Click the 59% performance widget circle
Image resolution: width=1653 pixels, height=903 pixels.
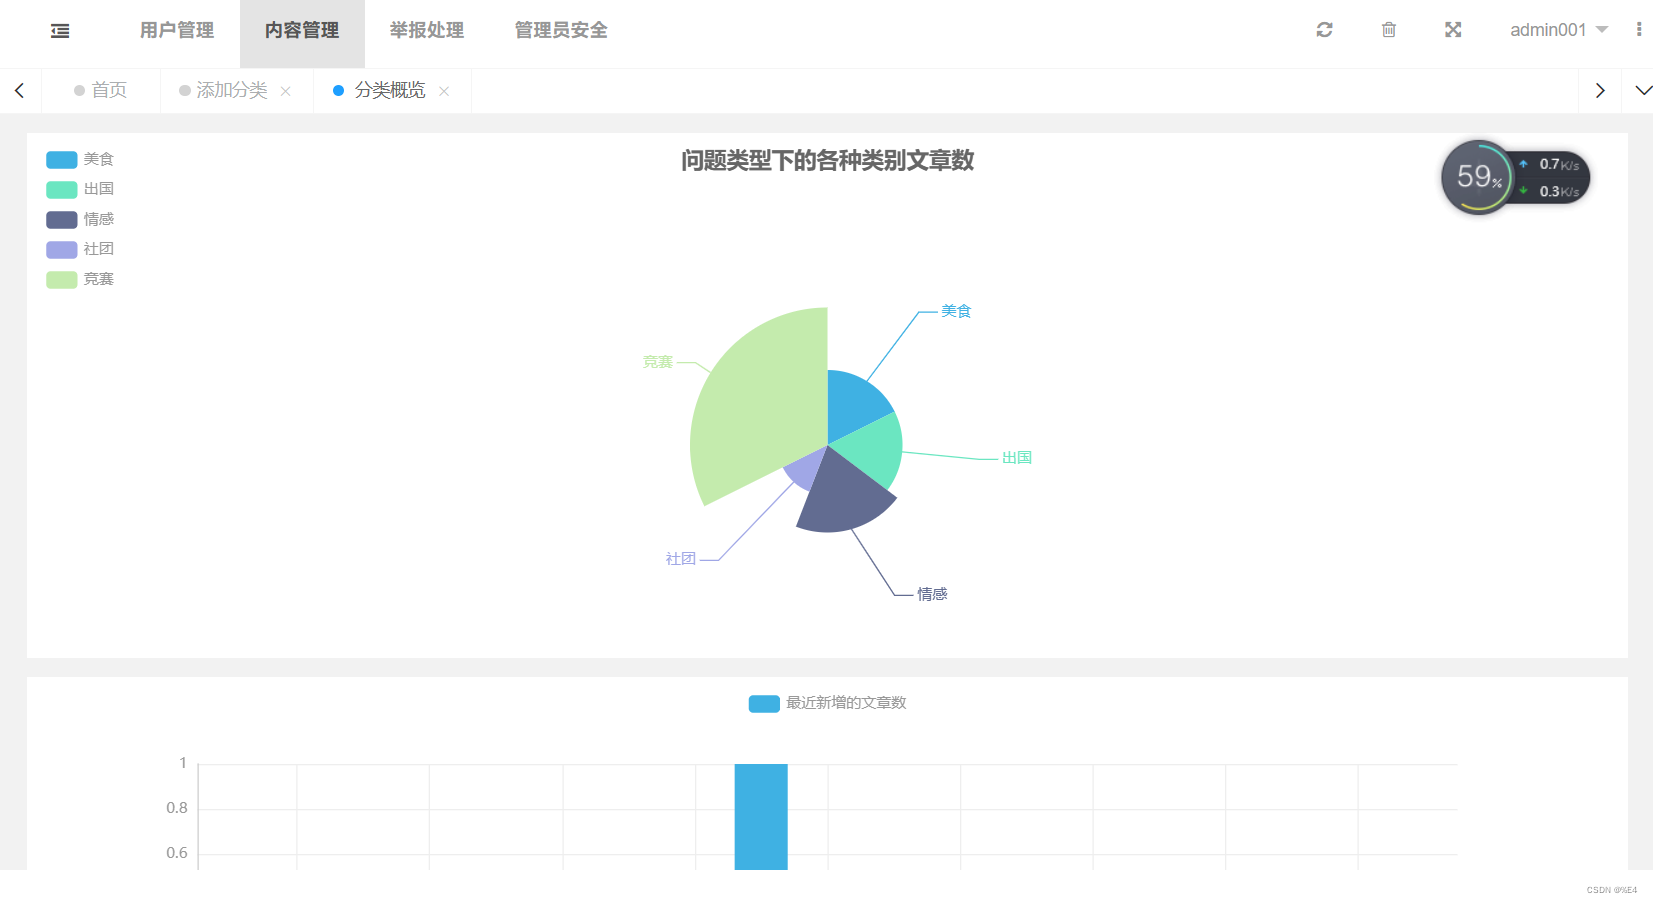point(1477,177)
